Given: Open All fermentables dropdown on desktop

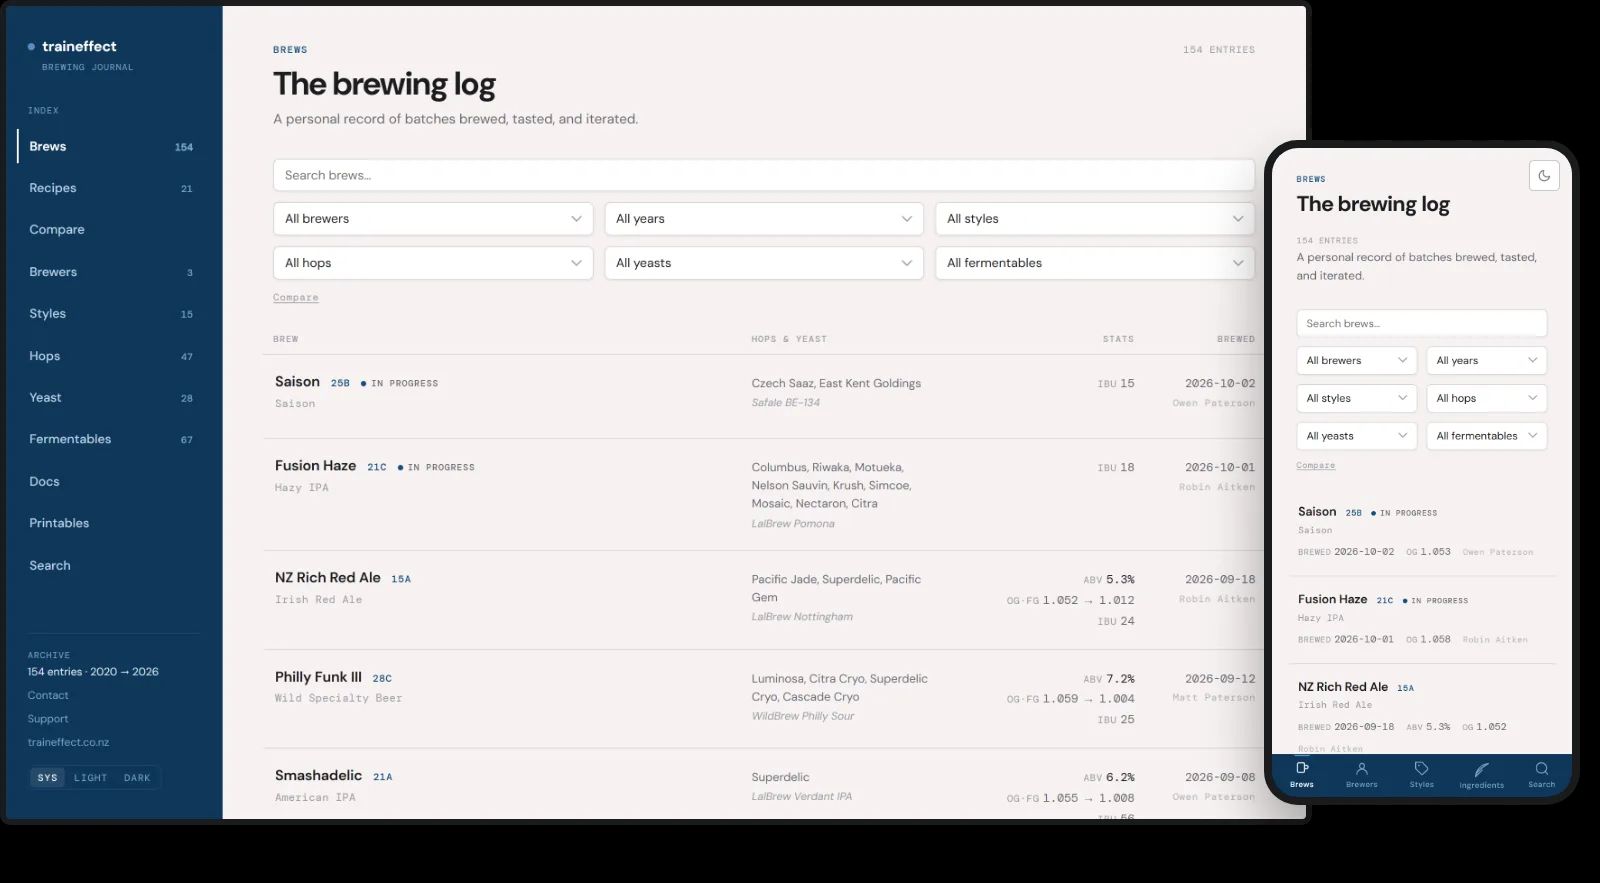Looking at the screenshot, I should (x=1095, y=263).
